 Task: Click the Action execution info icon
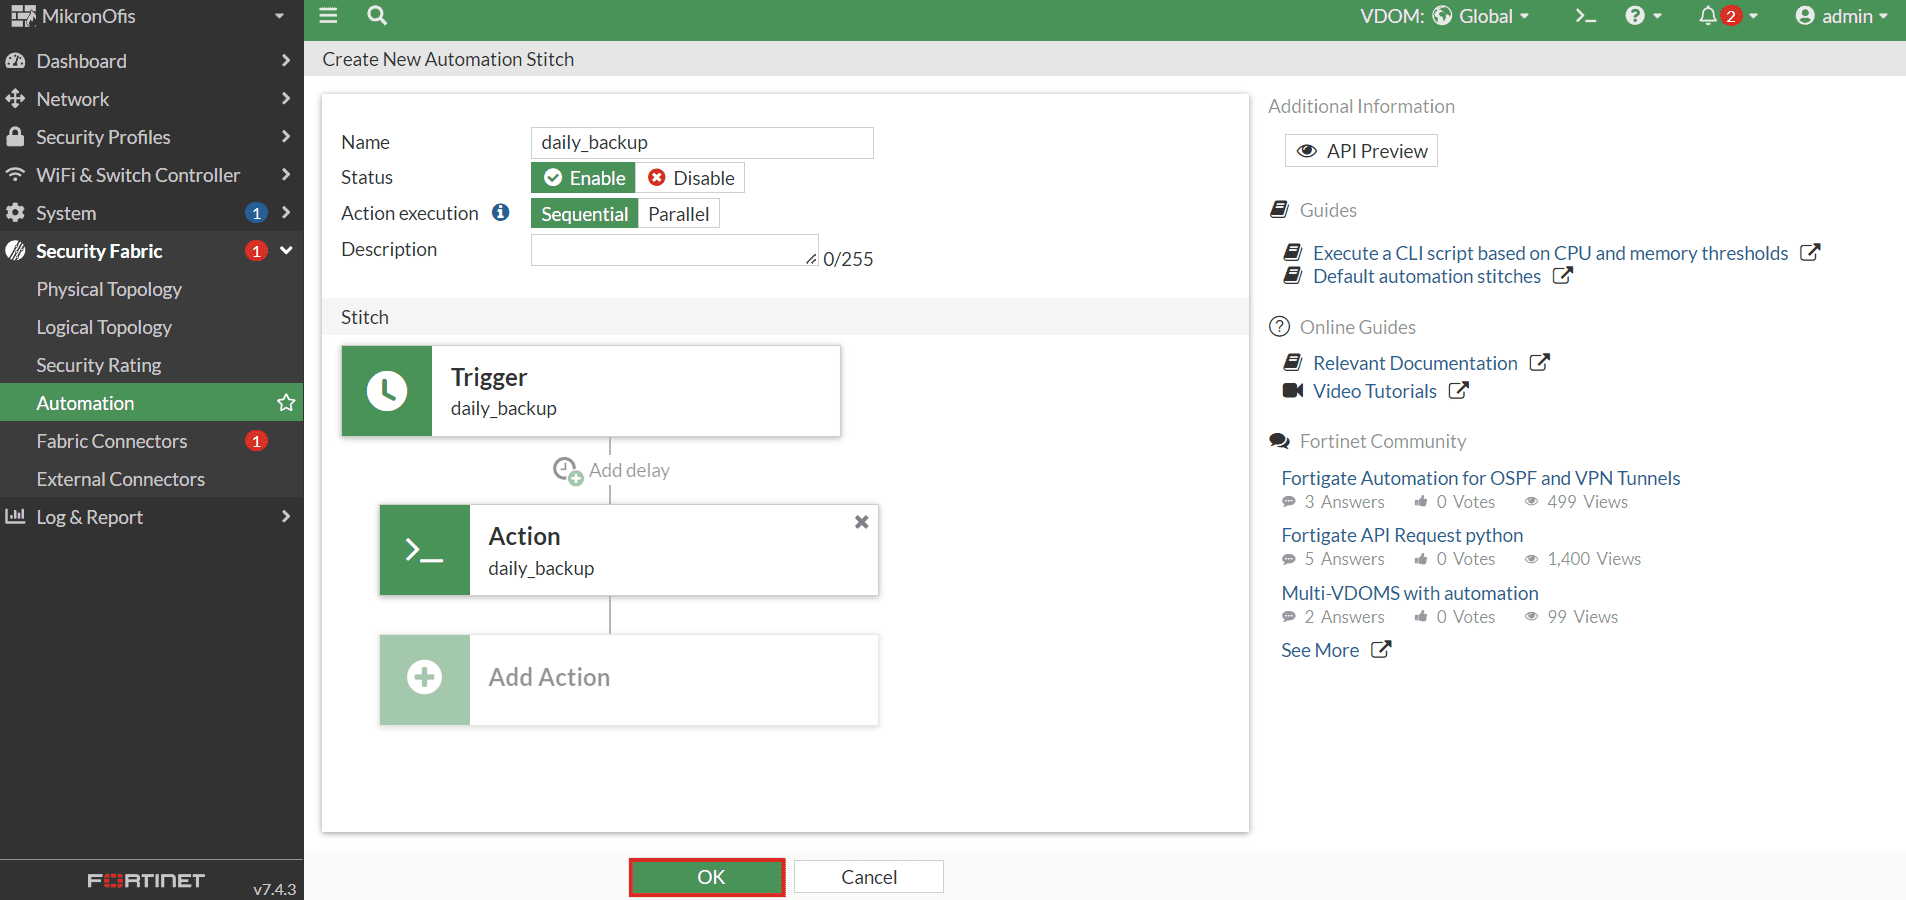(501, 212)
